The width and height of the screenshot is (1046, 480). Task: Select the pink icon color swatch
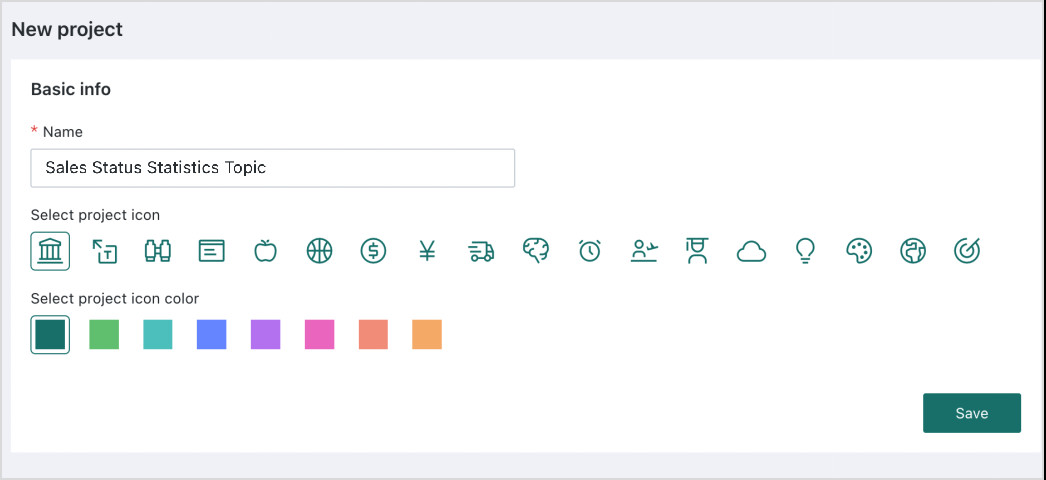pos(320,335)
